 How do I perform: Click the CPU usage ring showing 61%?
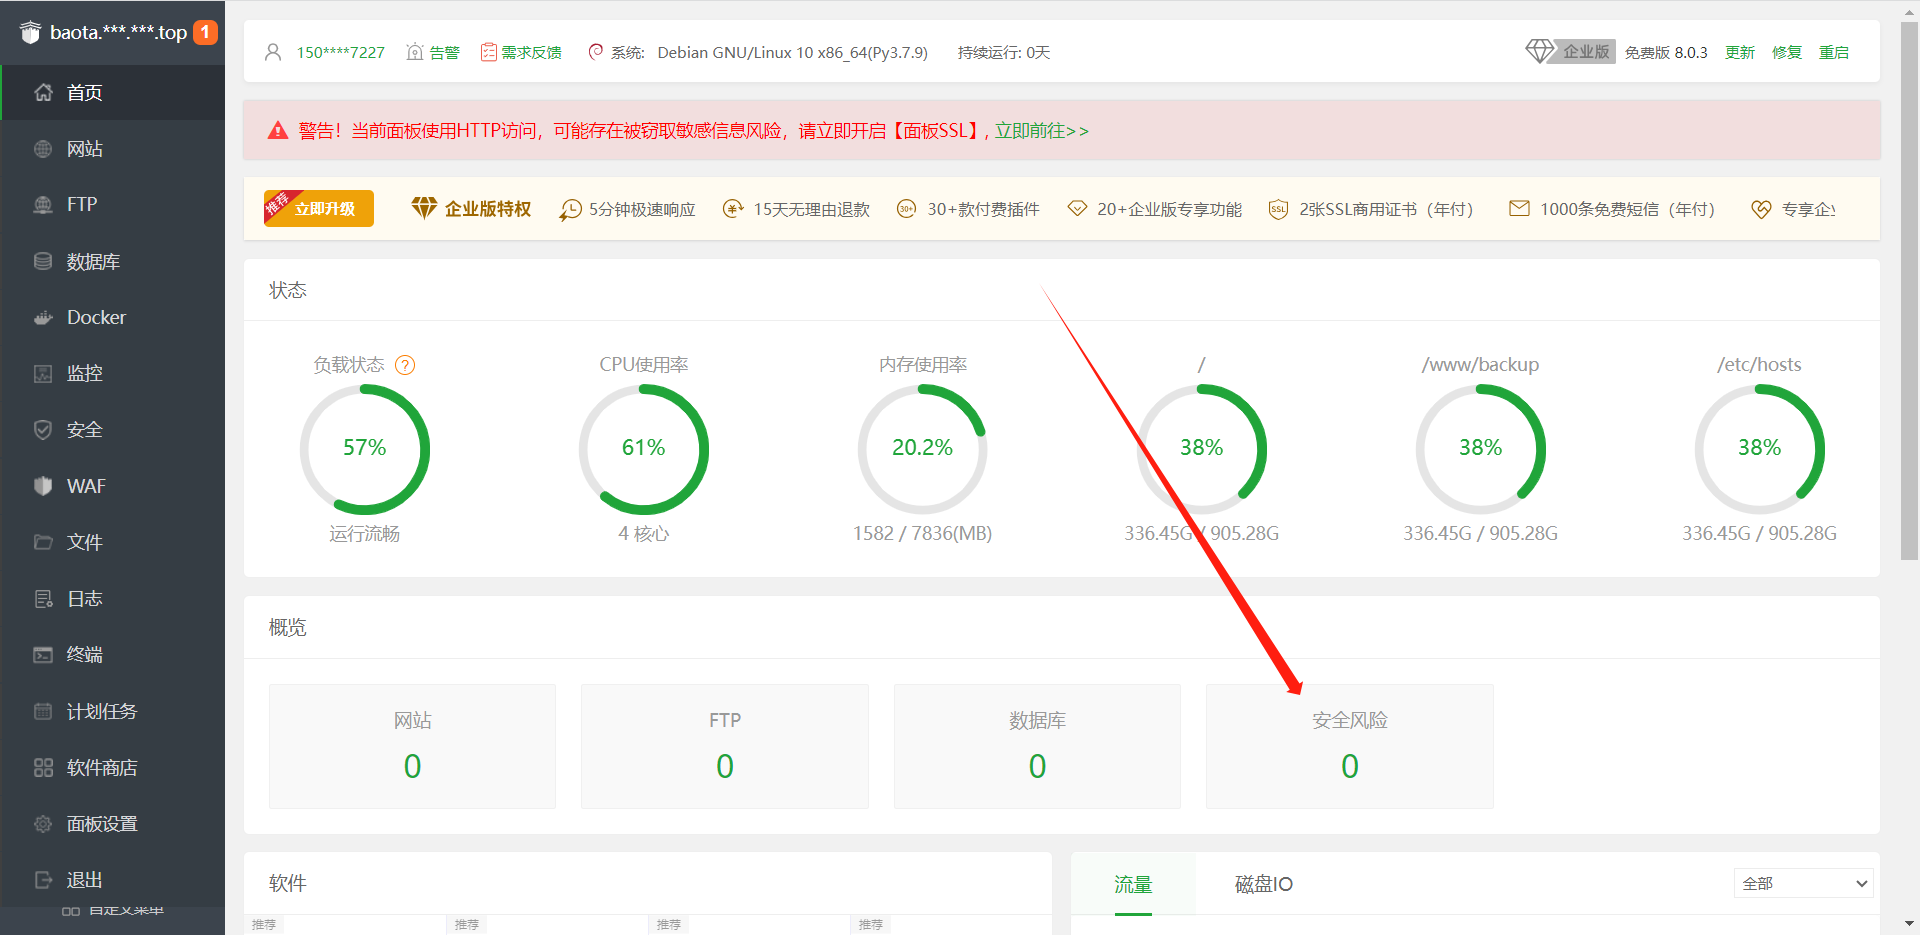point(644,448)
